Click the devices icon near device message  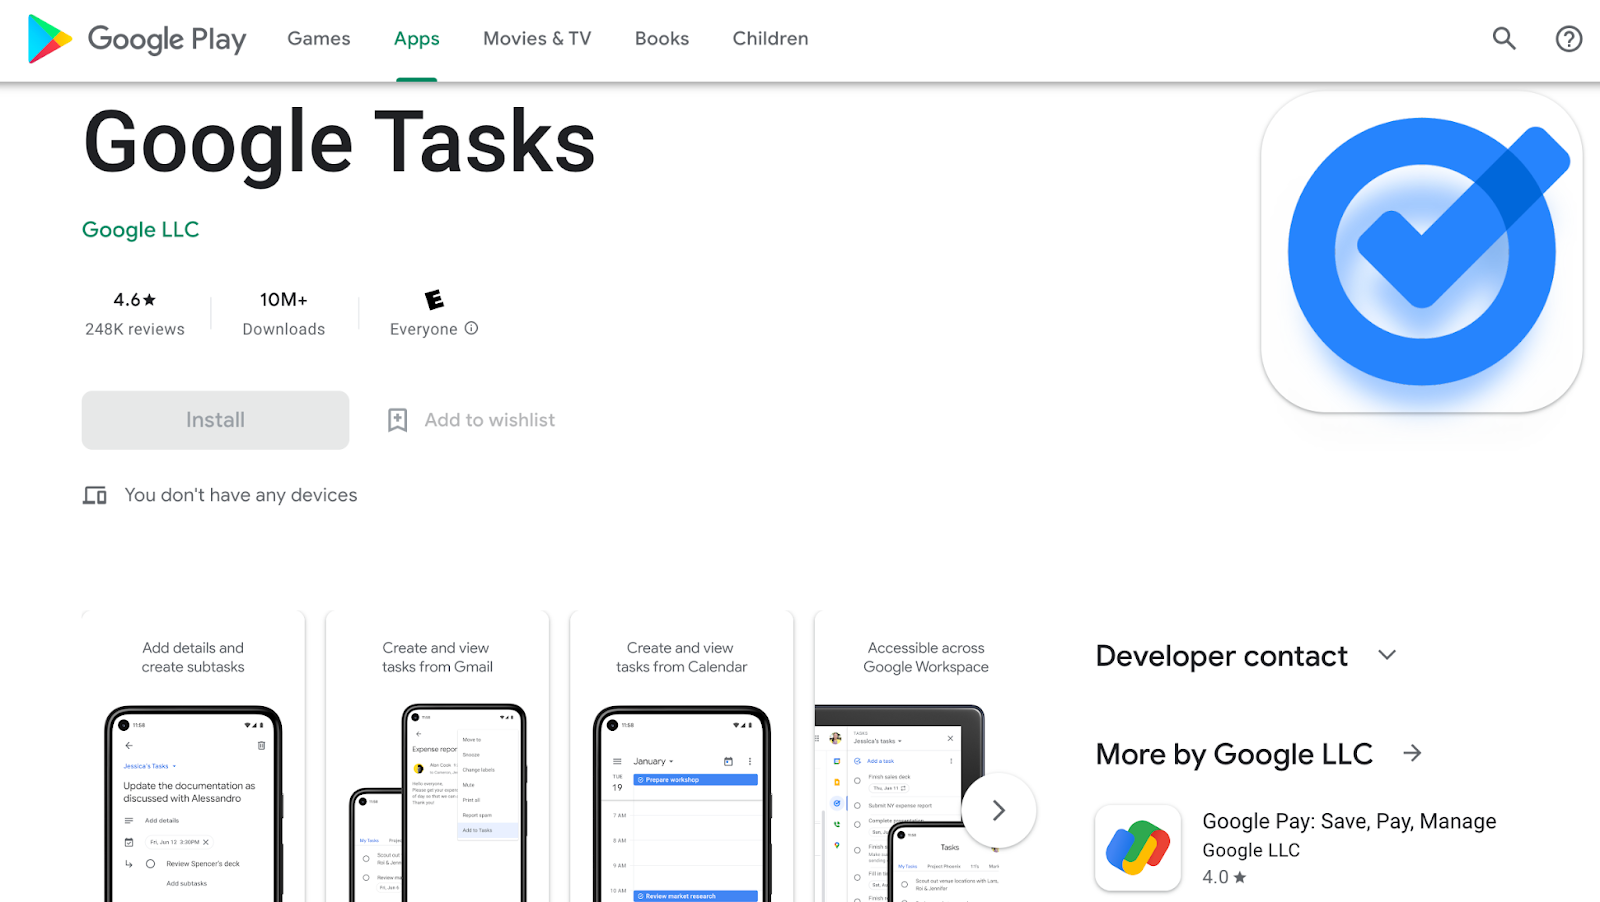click(94, 494)
